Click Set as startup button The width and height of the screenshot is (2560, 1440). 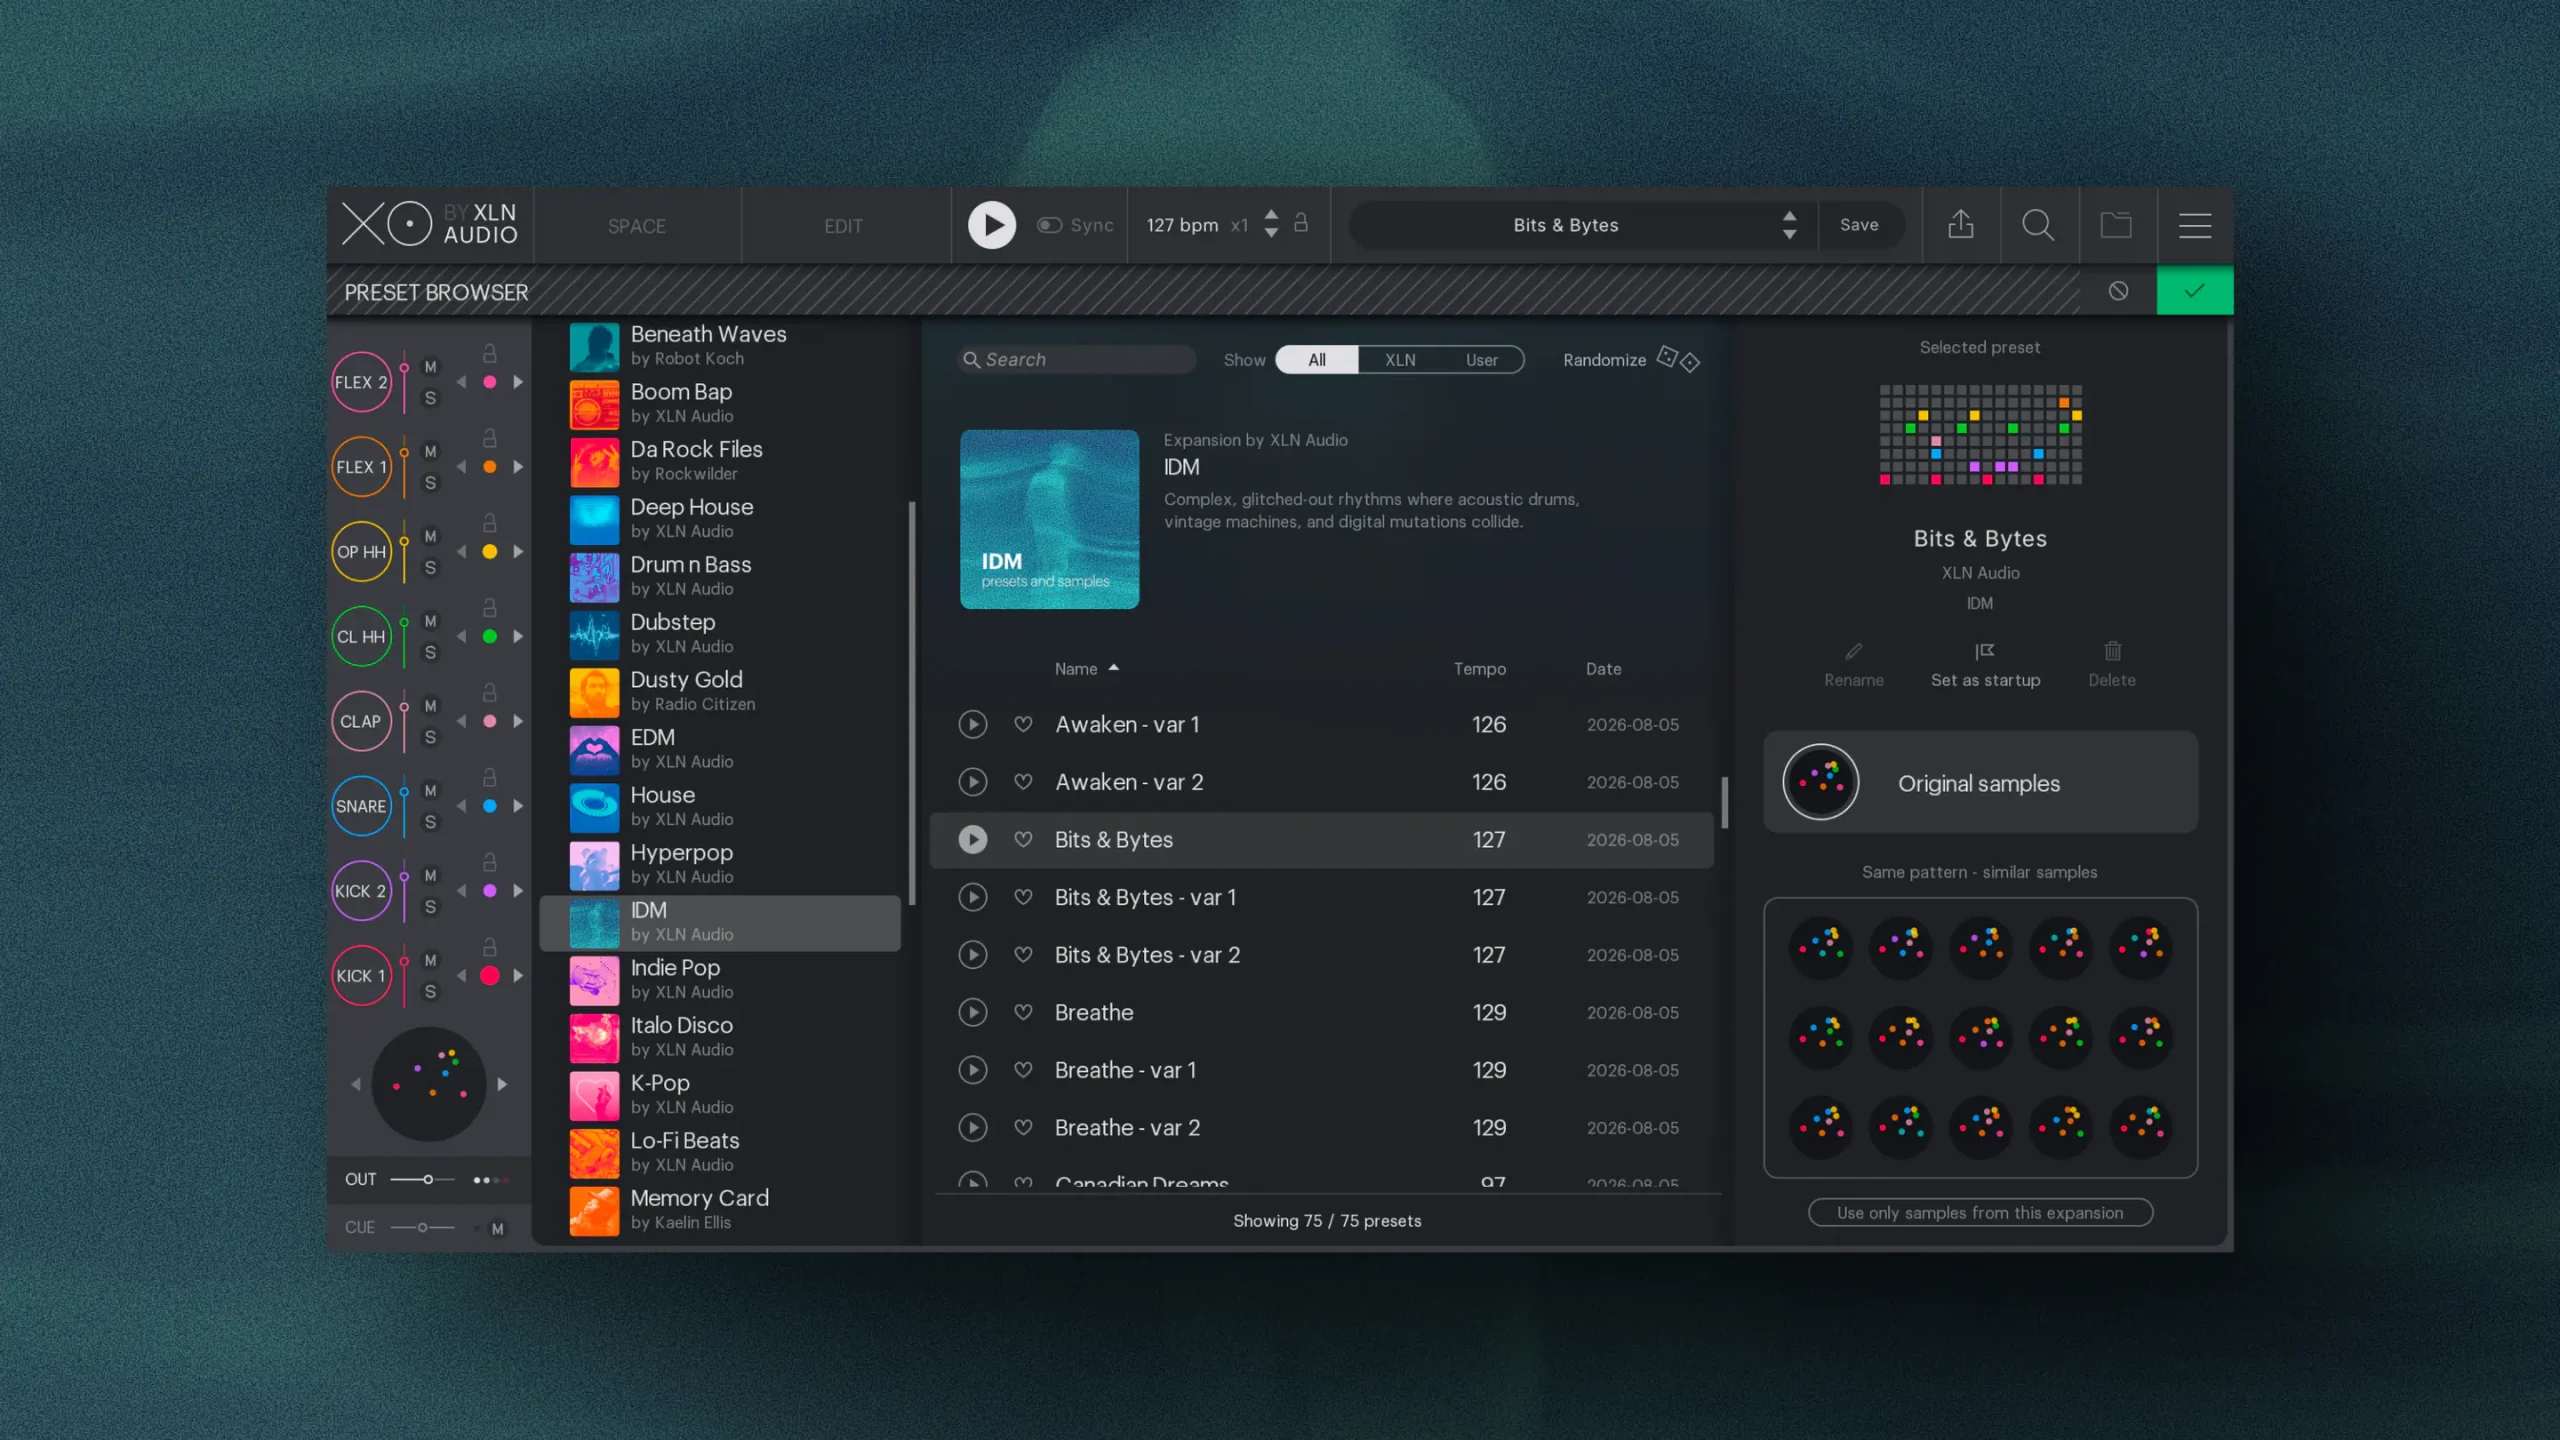coord(1985,665)
